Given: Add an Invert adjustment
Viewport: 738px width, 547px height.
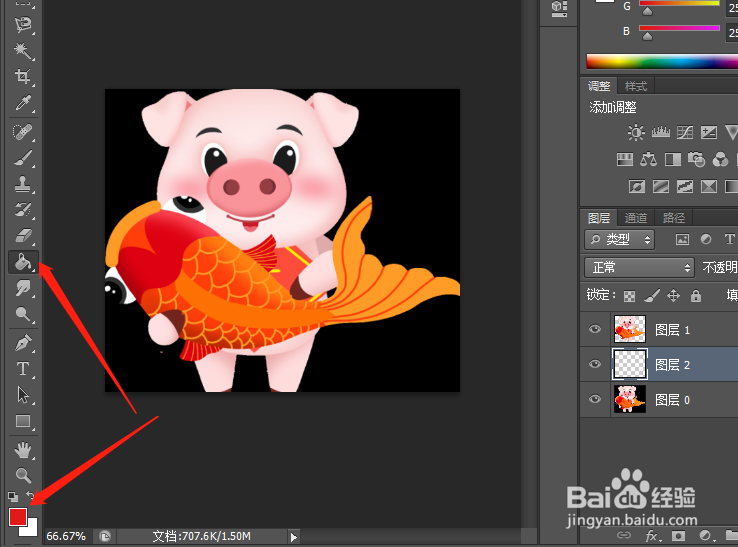Looking at the screenshot, I should coord(637,186).
